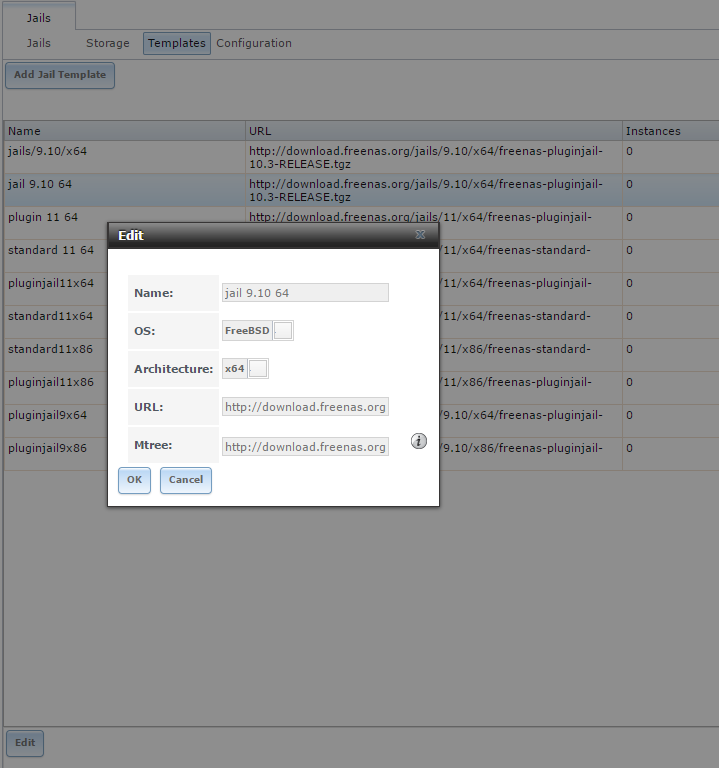
Task: Click Instances value for jails/9.10/x64
Action: pyautogui.click(x=629, y=151)
